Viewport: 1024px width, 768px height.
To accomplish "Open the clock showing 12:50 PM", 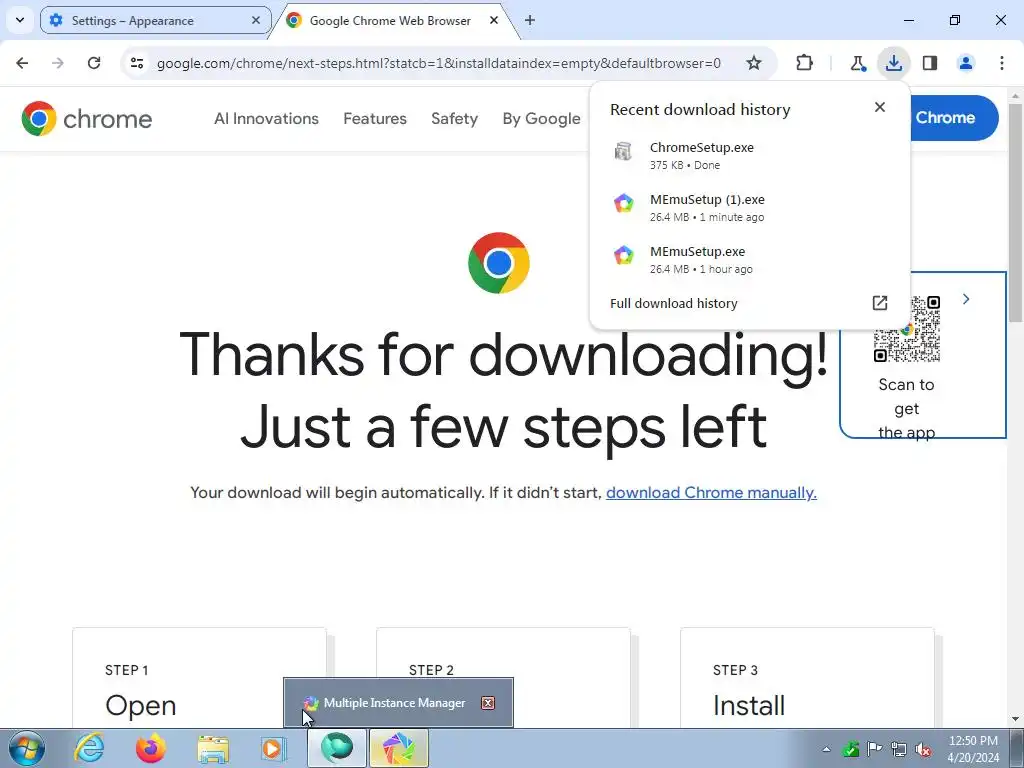I will tap(973, 748).
